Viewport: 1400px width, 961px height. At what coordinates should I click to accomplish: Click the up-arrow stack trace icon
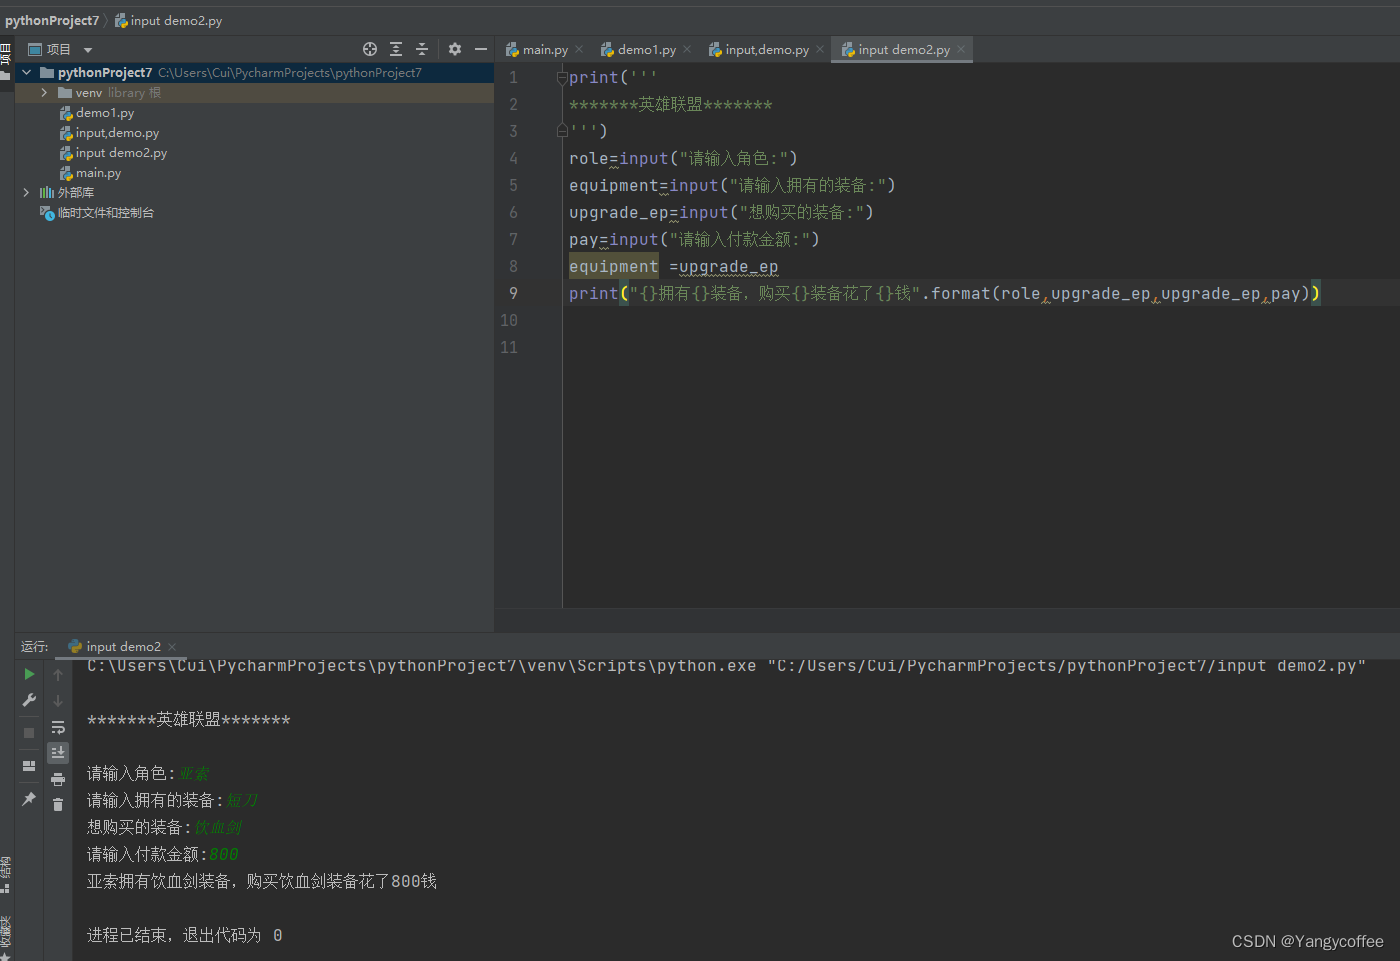(58, 675)
